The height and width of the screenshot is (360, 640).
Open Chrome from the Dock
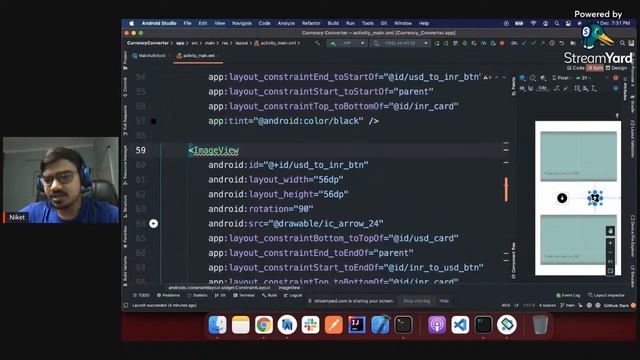[x=264, y=325]
